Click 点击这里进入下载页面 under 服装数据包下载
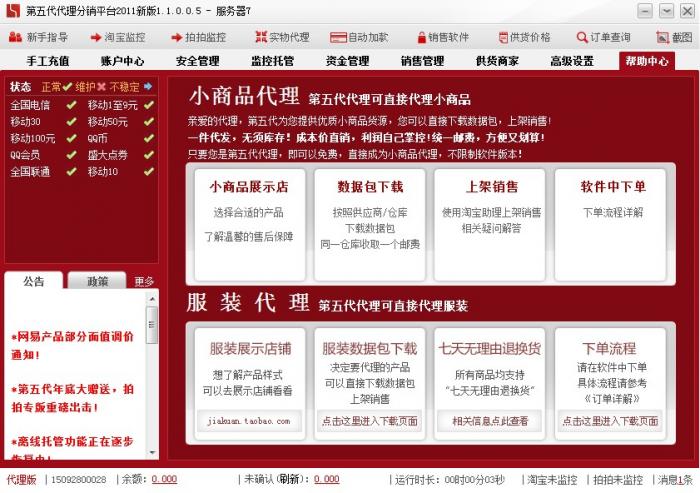The image size is (700, 493). [369, 421]
